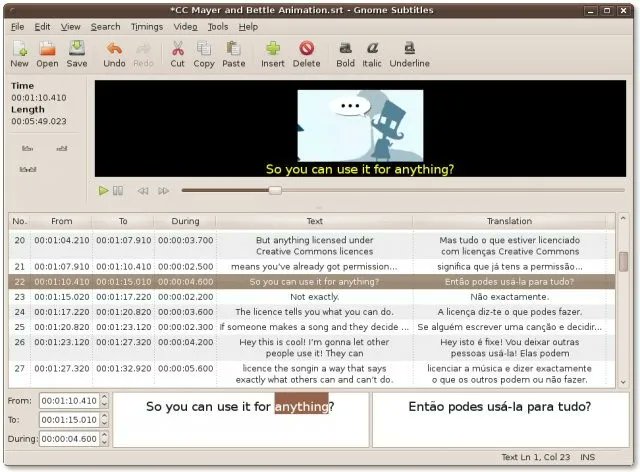Select subtitle 27 'licence the songin a way'
Viewport: 640px width, 472px height.
[x=311, y=374]
